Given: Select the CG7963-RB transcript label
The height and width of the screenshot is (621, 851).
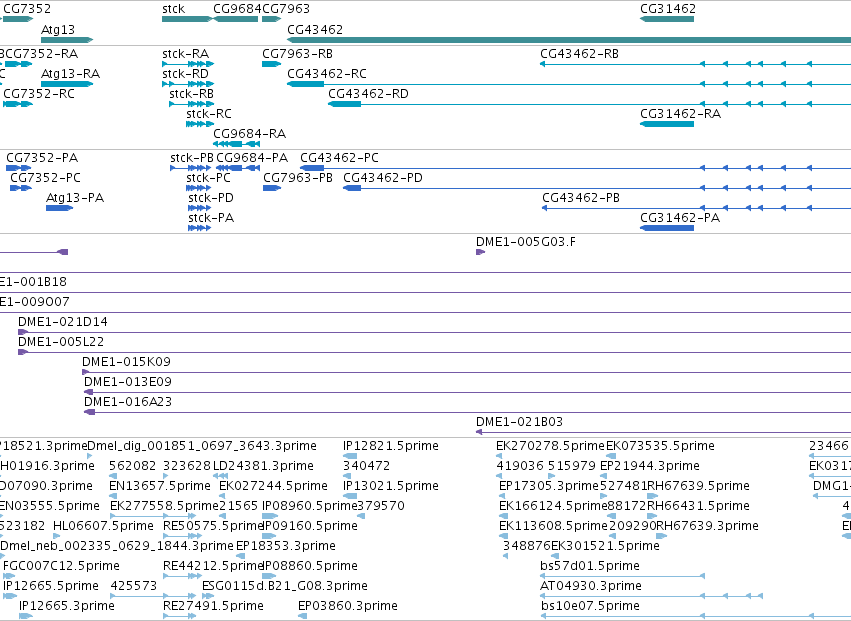Looking at the screenshot, I should (x=297, y=54).
